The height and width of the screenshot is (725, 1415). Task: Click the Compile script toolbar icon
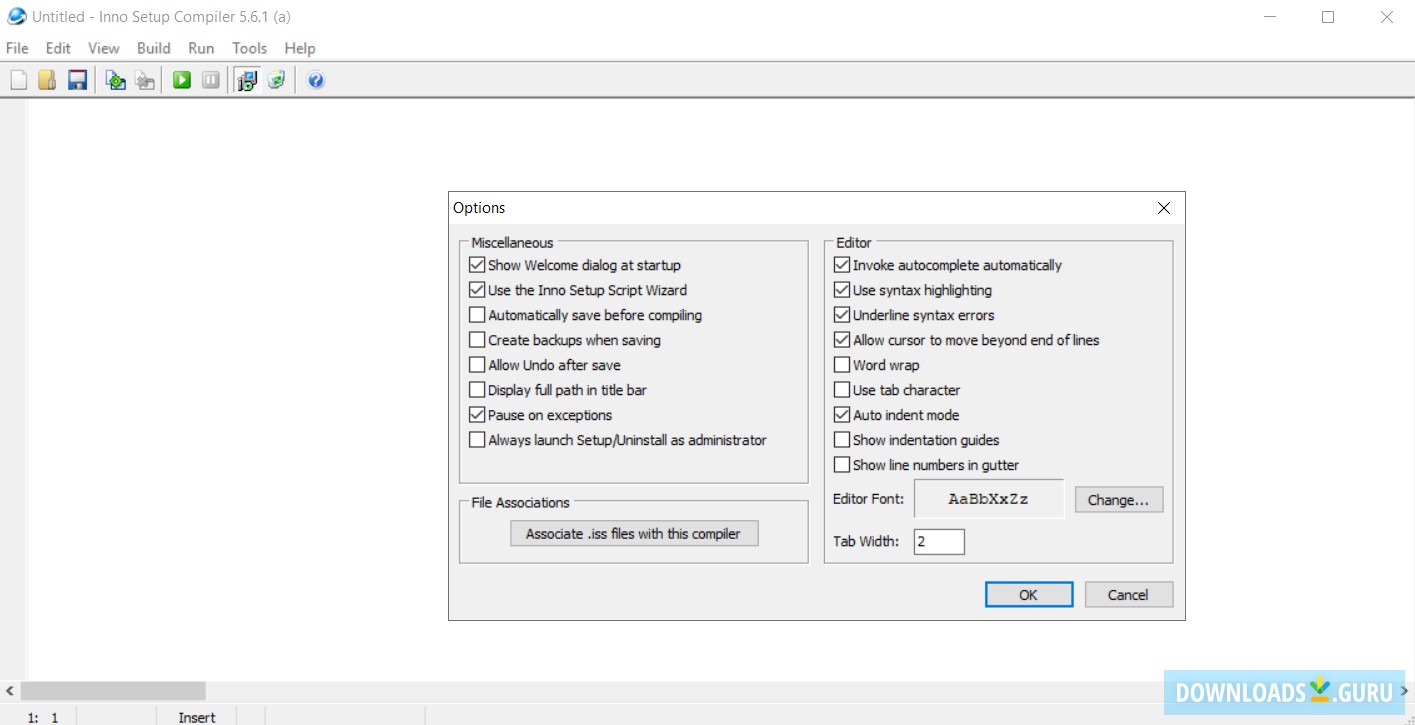pos(116,80)
